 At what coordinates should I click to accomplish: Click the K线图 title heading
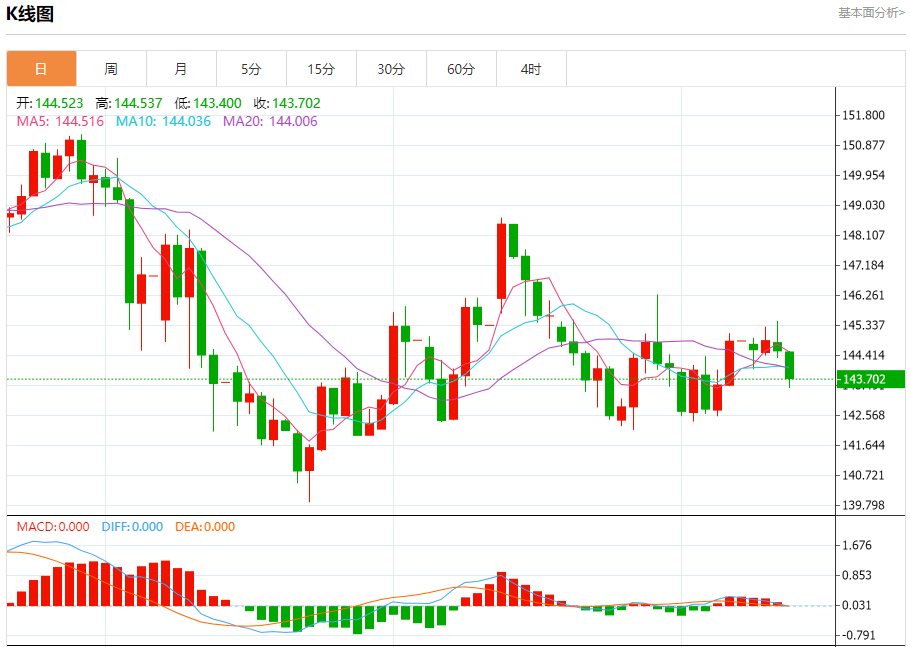point(30,14)
